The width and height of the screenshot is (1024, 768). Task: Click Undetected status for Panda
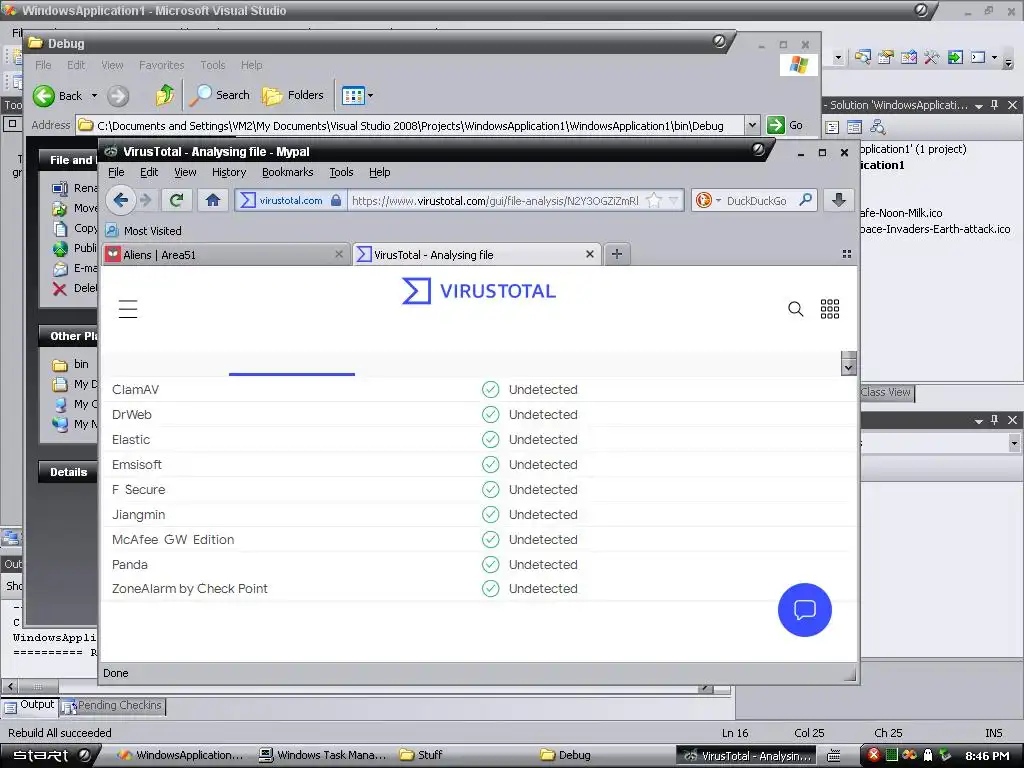coord(543,564)
